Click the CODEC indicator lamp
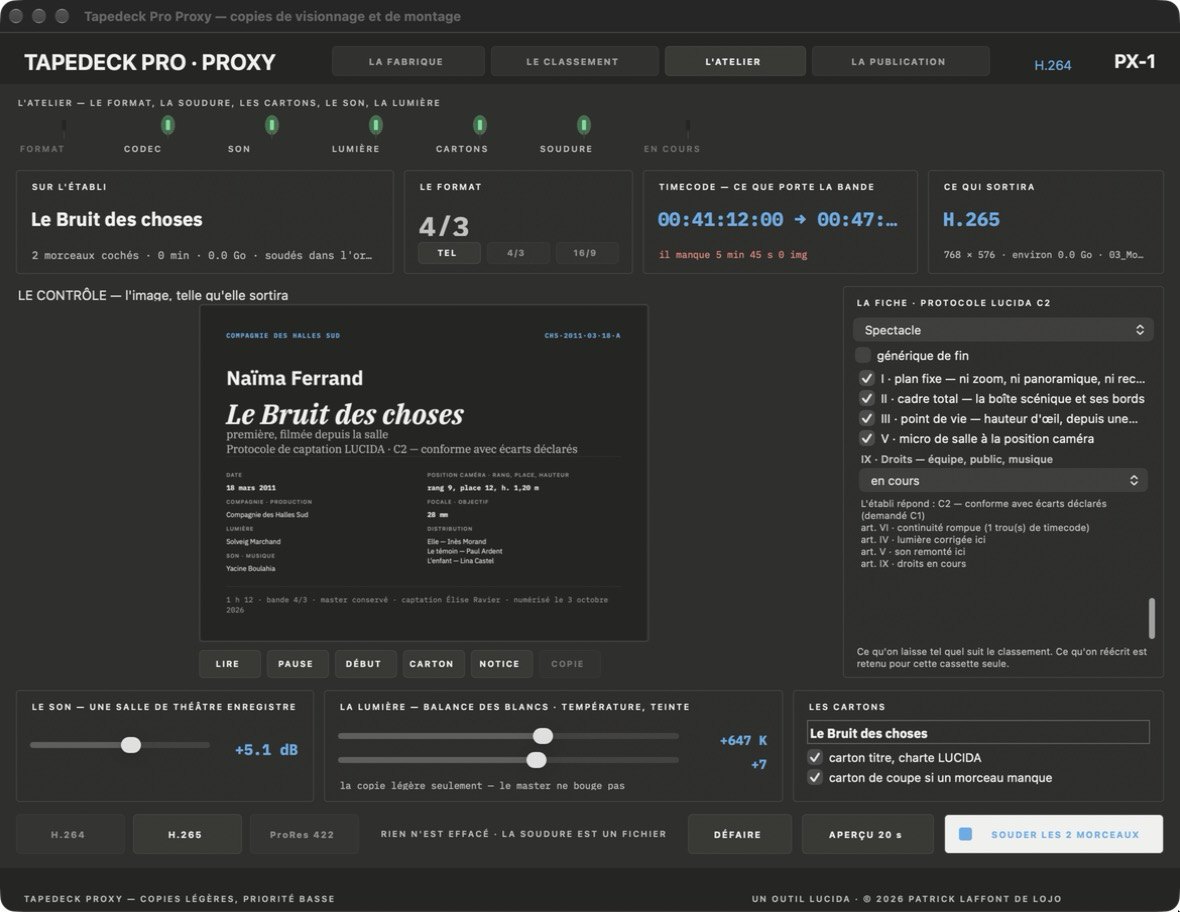1180x912 pixels. 168,125
